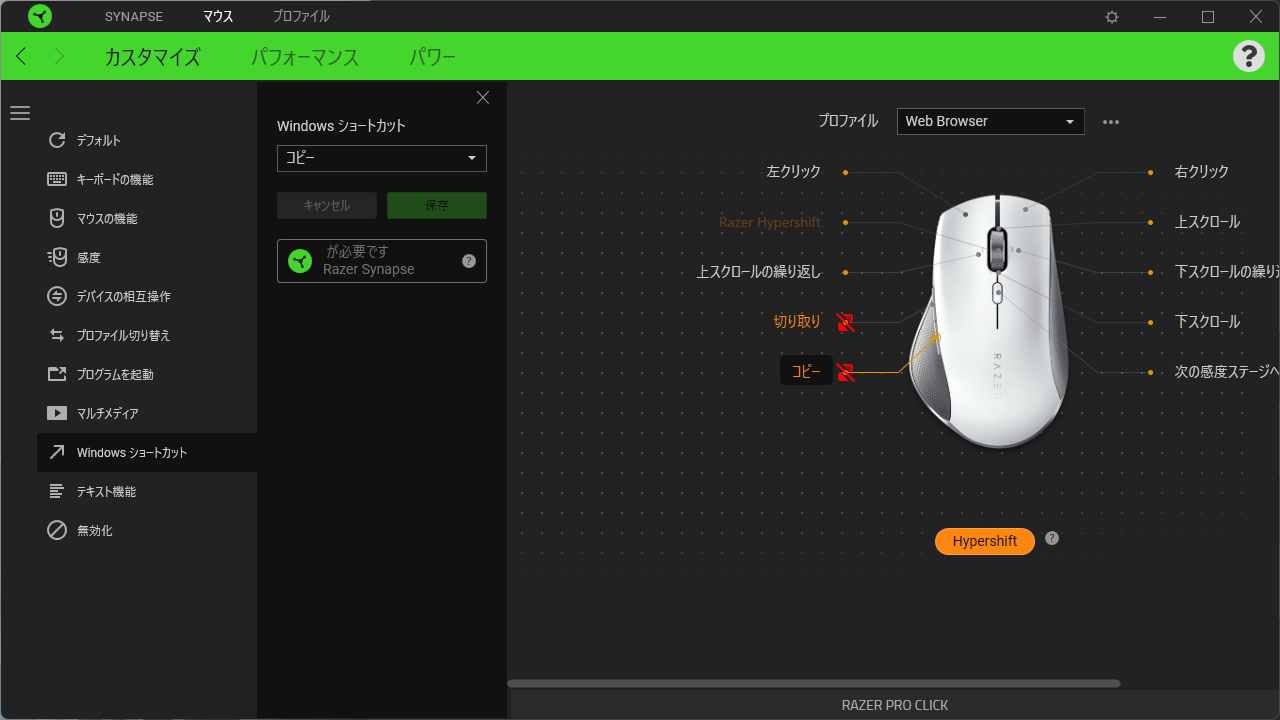
Task: Select the プログラムを起動 icon
Action: [57, 374]
